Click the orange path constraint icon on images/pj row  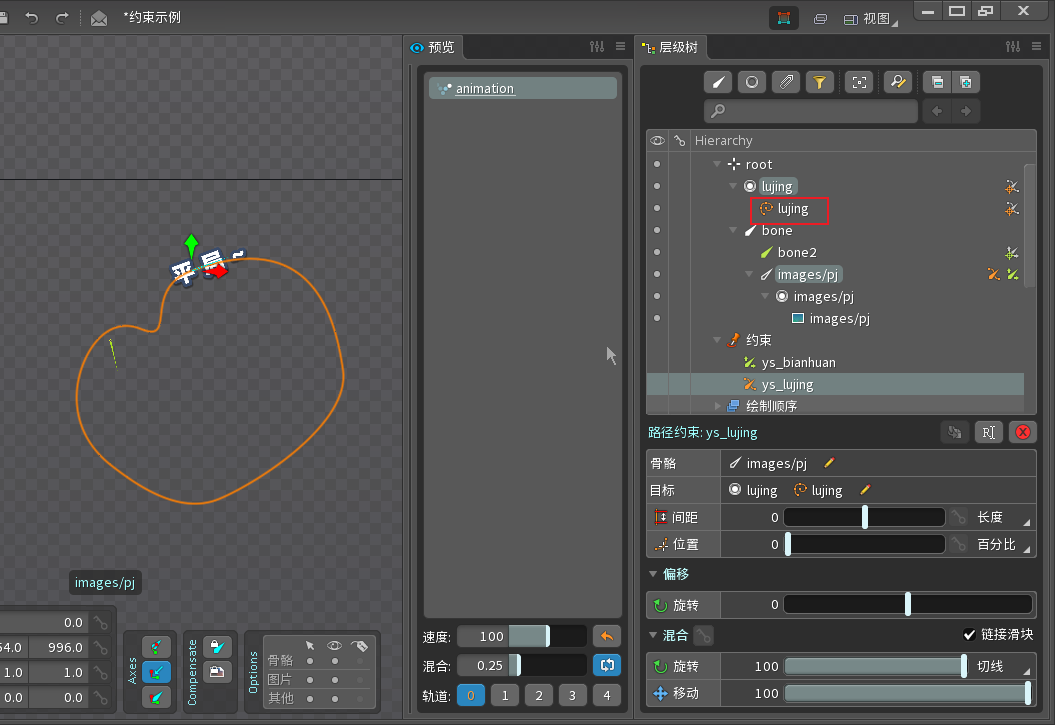[993, 274]
